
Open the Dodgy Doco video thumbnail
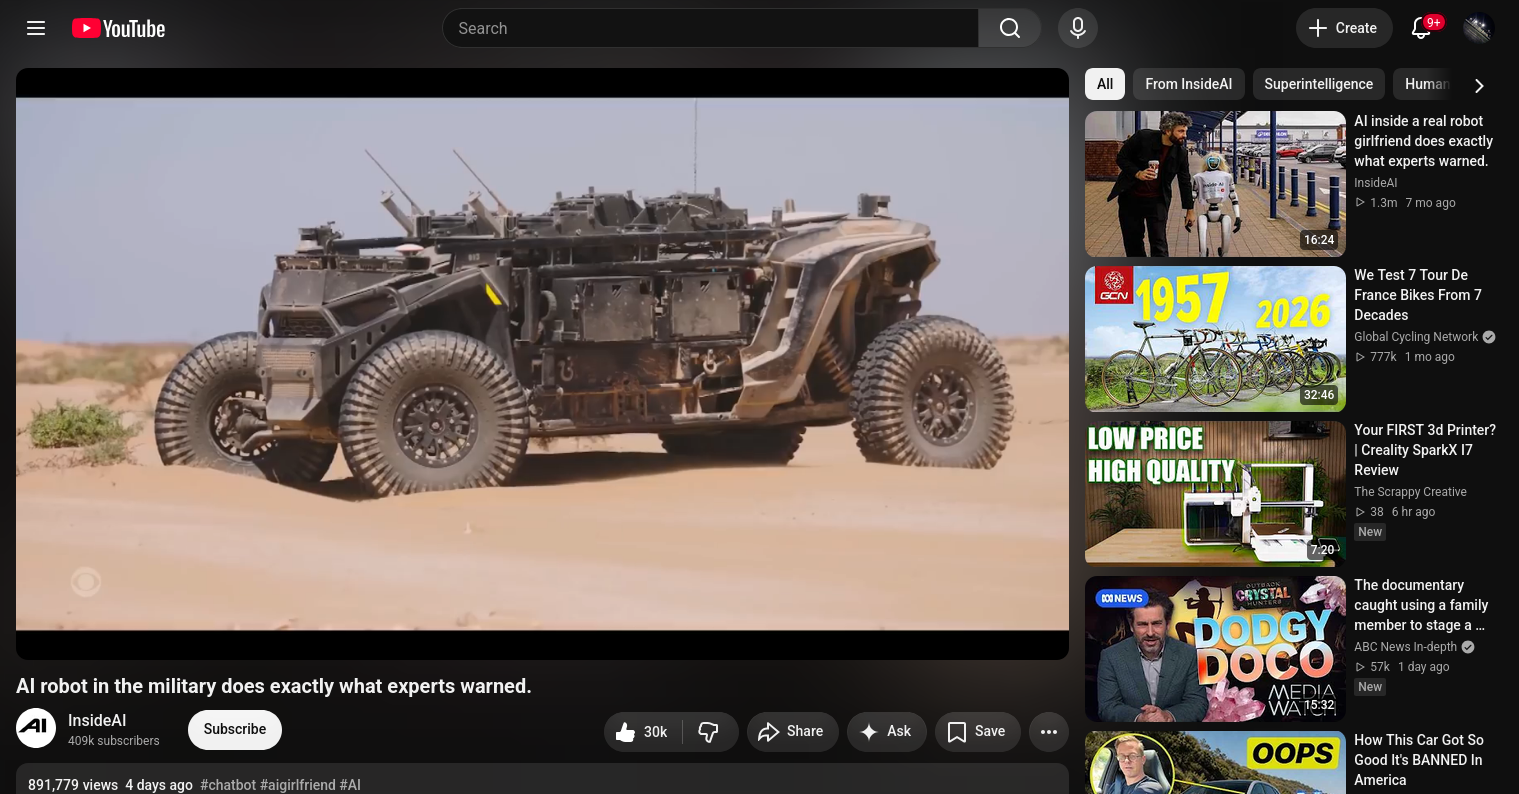pos(1215,649)
